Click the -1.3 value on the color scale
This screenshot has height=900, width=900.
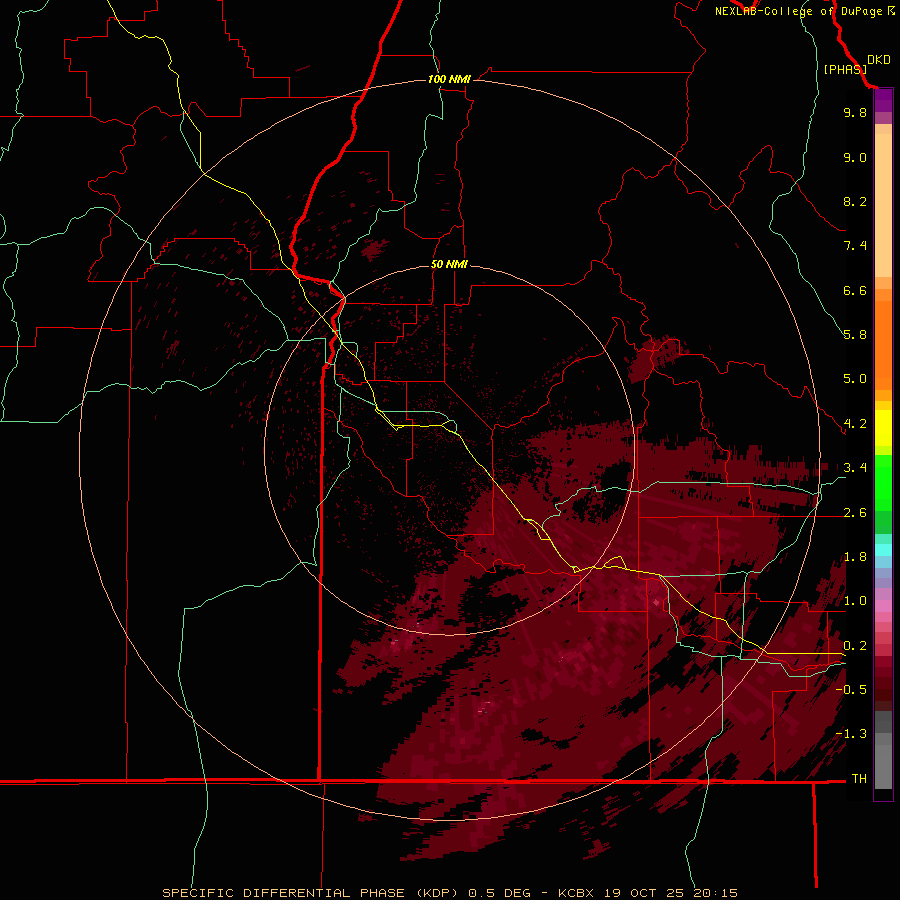(851, 734)
